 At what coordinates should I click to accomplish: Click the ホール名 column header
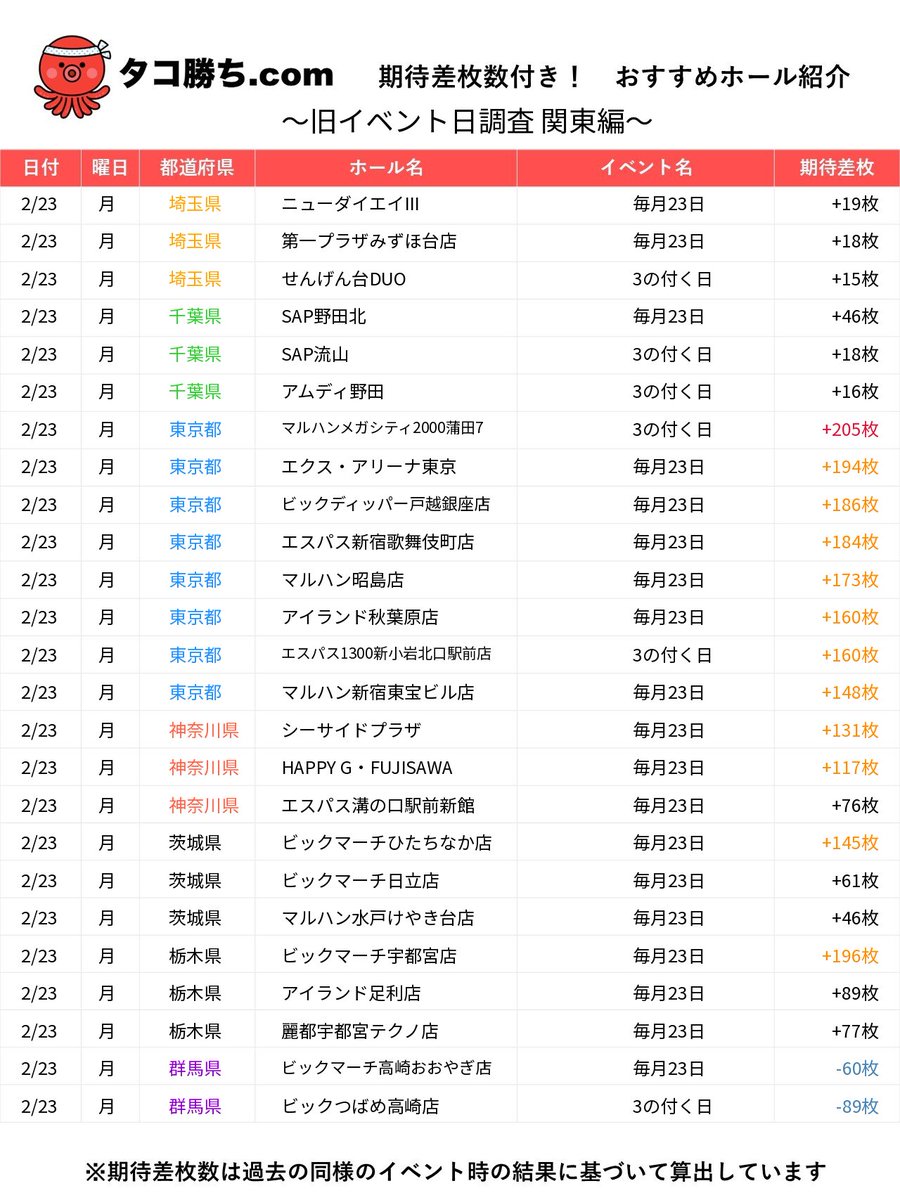386,167
